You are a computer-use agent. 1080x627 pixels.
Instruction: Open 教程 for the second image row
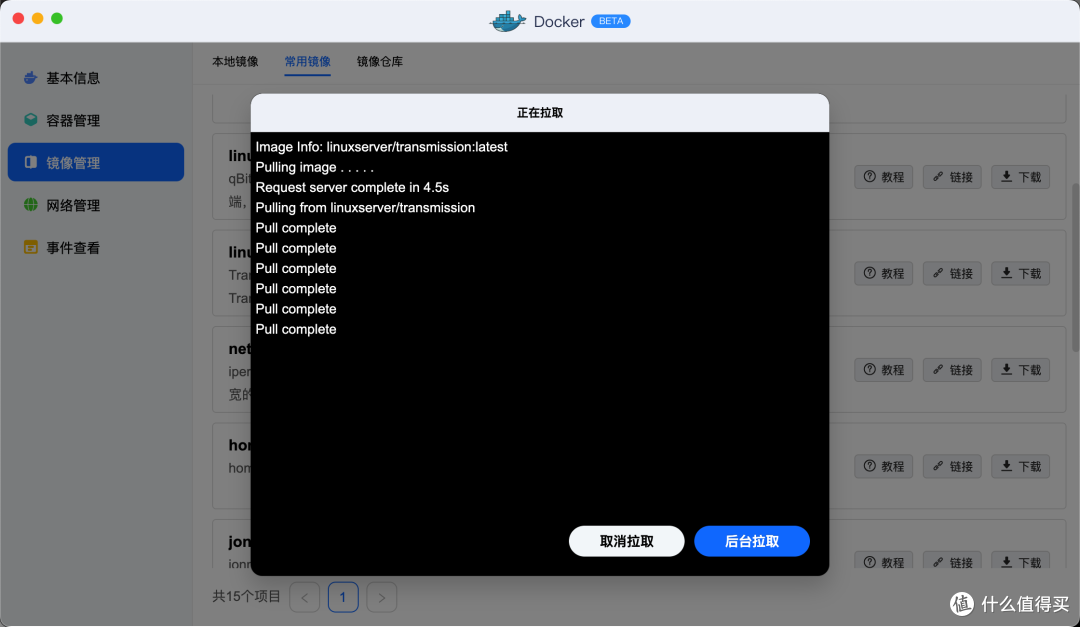[884, 274]
